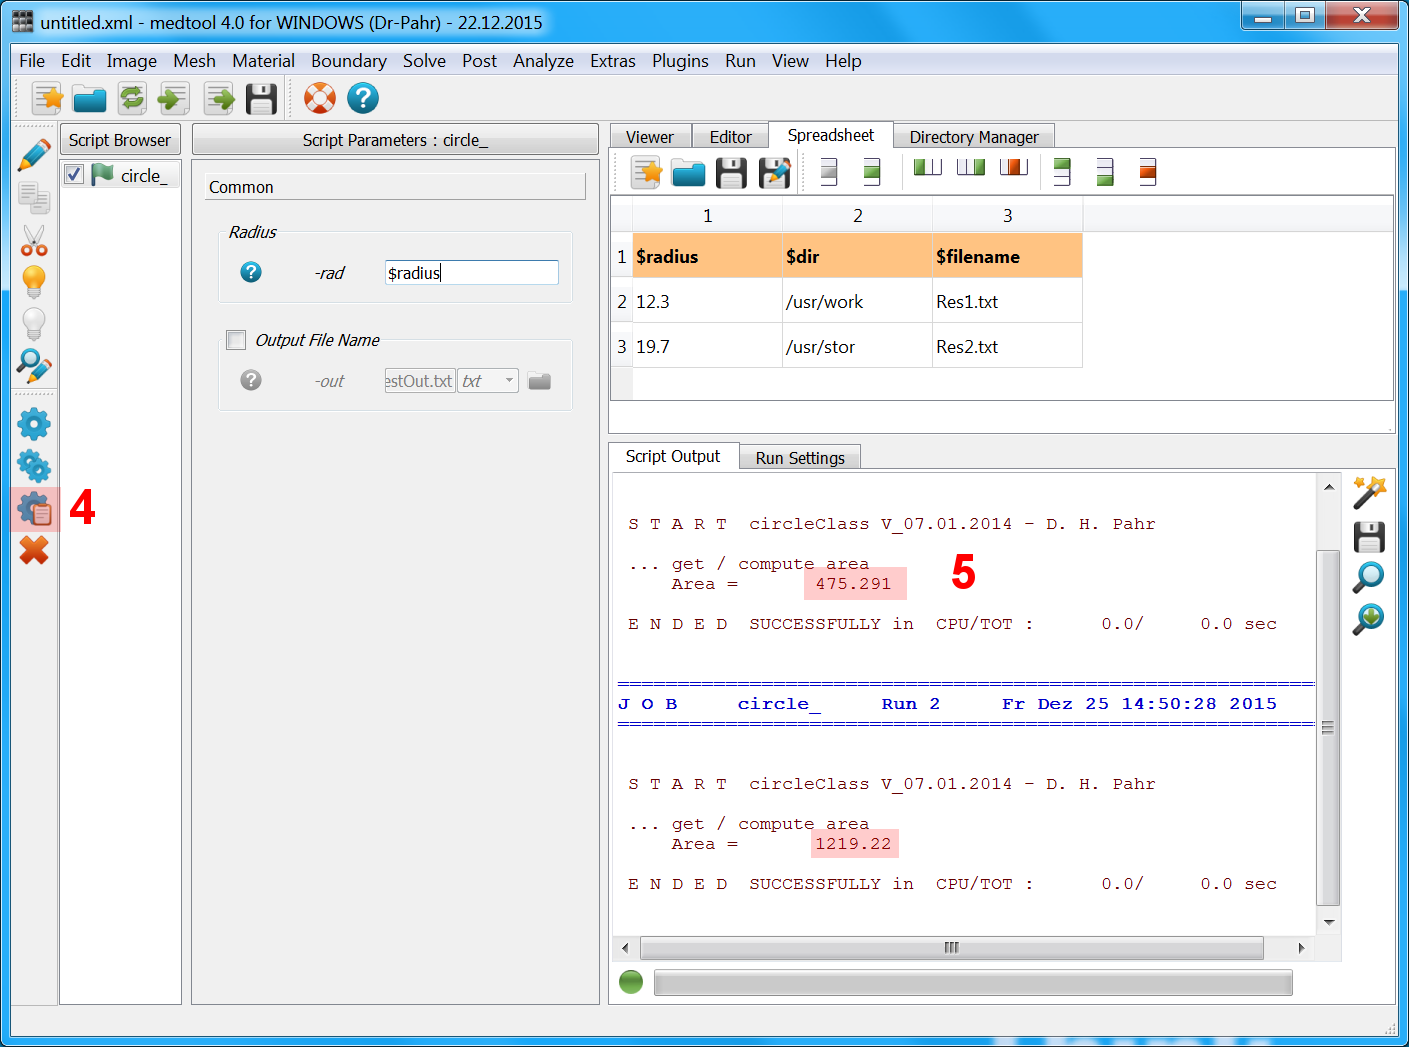This screenshot has width=1409, height=1047.
Task: Click the blue help icon next to -rad
Action: [x=251, y=272]
